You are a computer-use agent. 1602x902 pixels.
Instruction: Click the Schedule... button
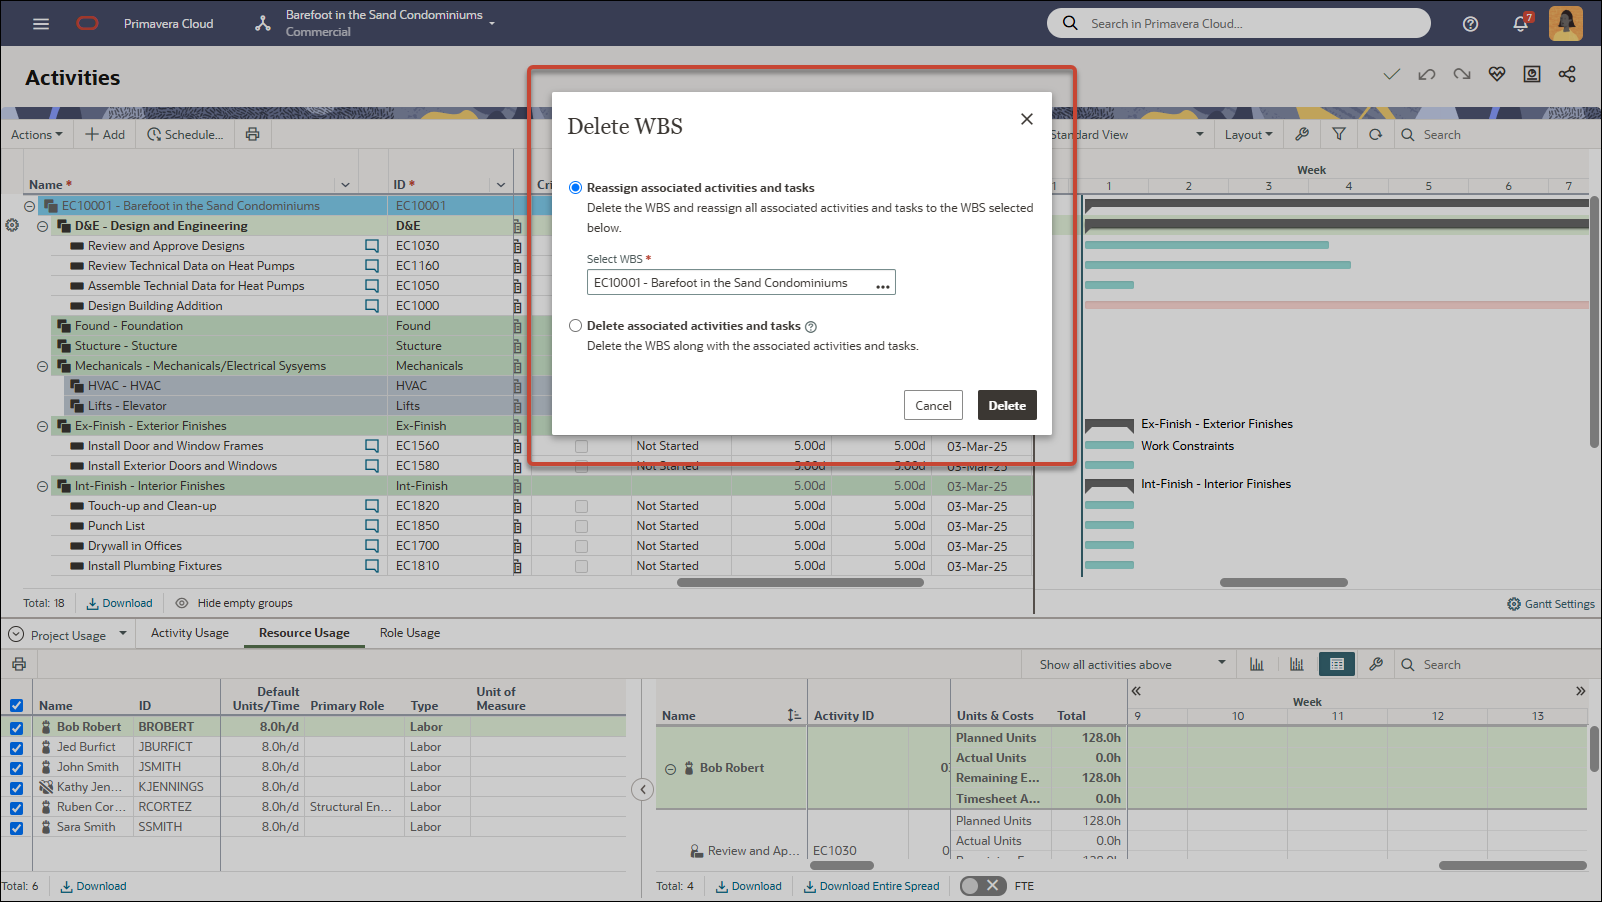coord(185,134)
